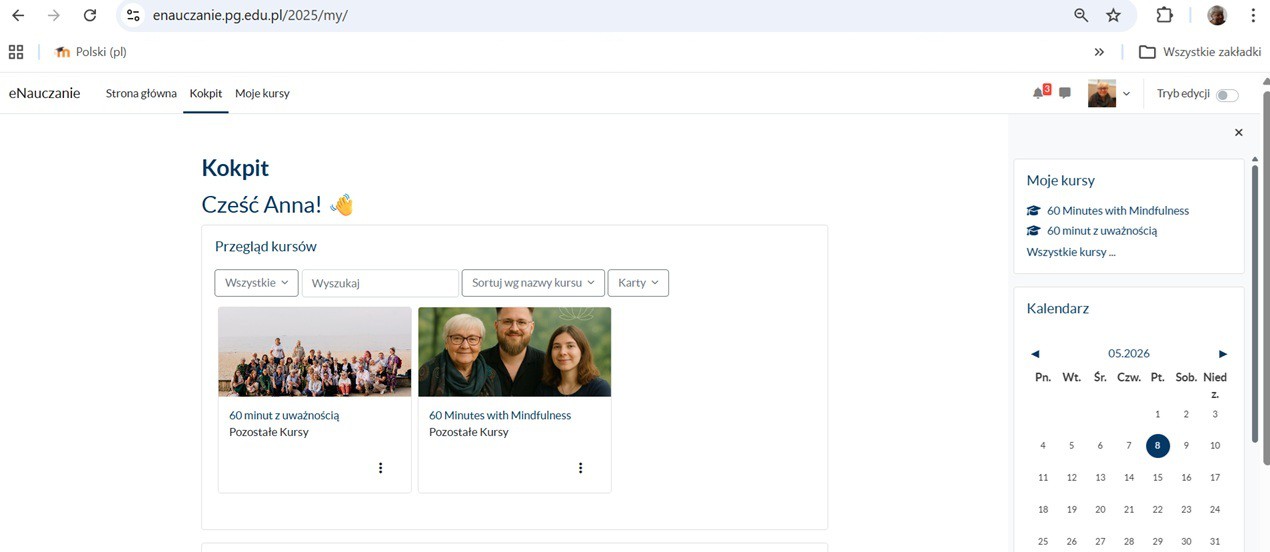This screenshot has height=552, width=1270.
Task: Show more bookmarks with the double chevron
Action: (1099, 52)
